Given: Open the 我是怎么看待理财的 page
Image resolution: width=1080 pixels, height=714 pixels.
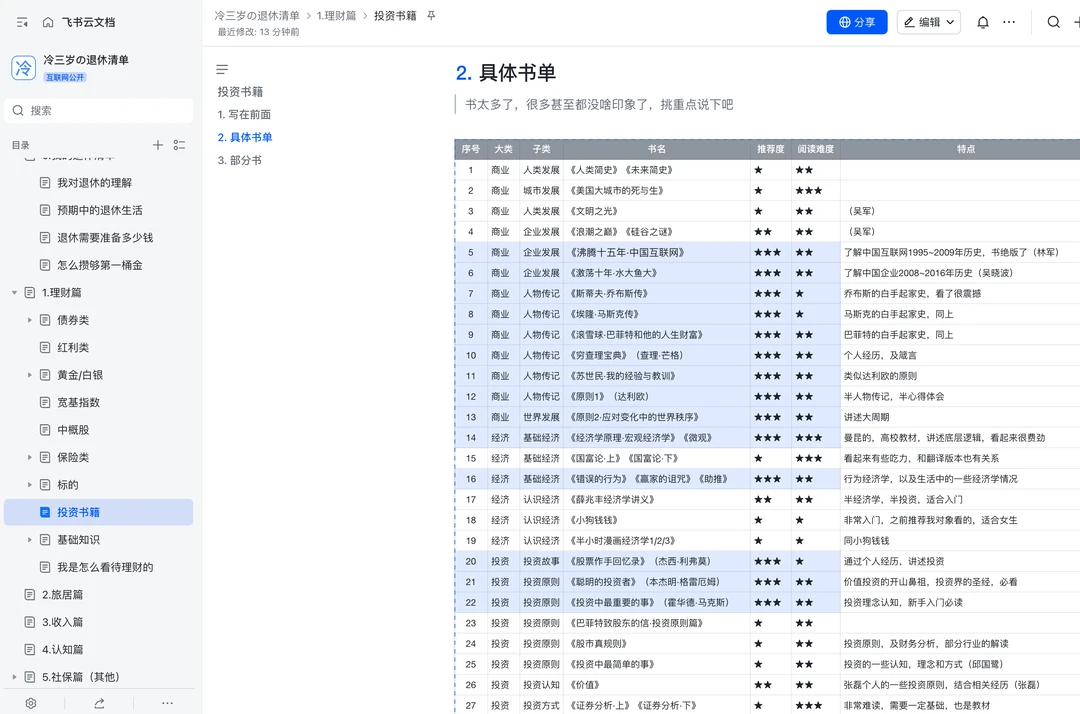Looking at the screenshot, I should 105,567.
